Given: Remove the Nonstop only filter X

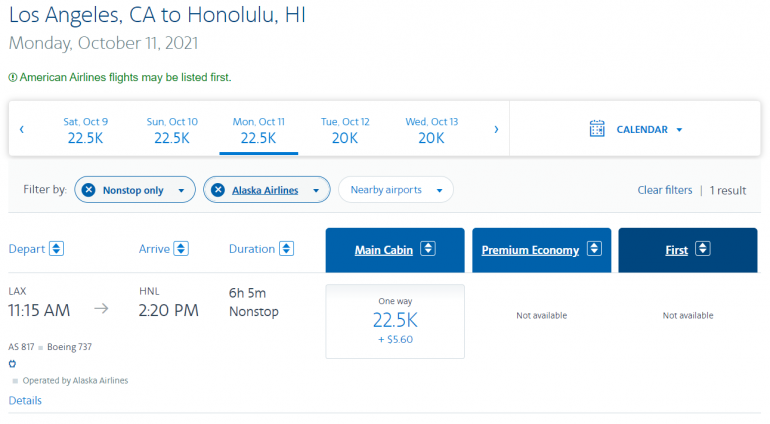Looking at the screenshot, I should (x=88, y=190).
